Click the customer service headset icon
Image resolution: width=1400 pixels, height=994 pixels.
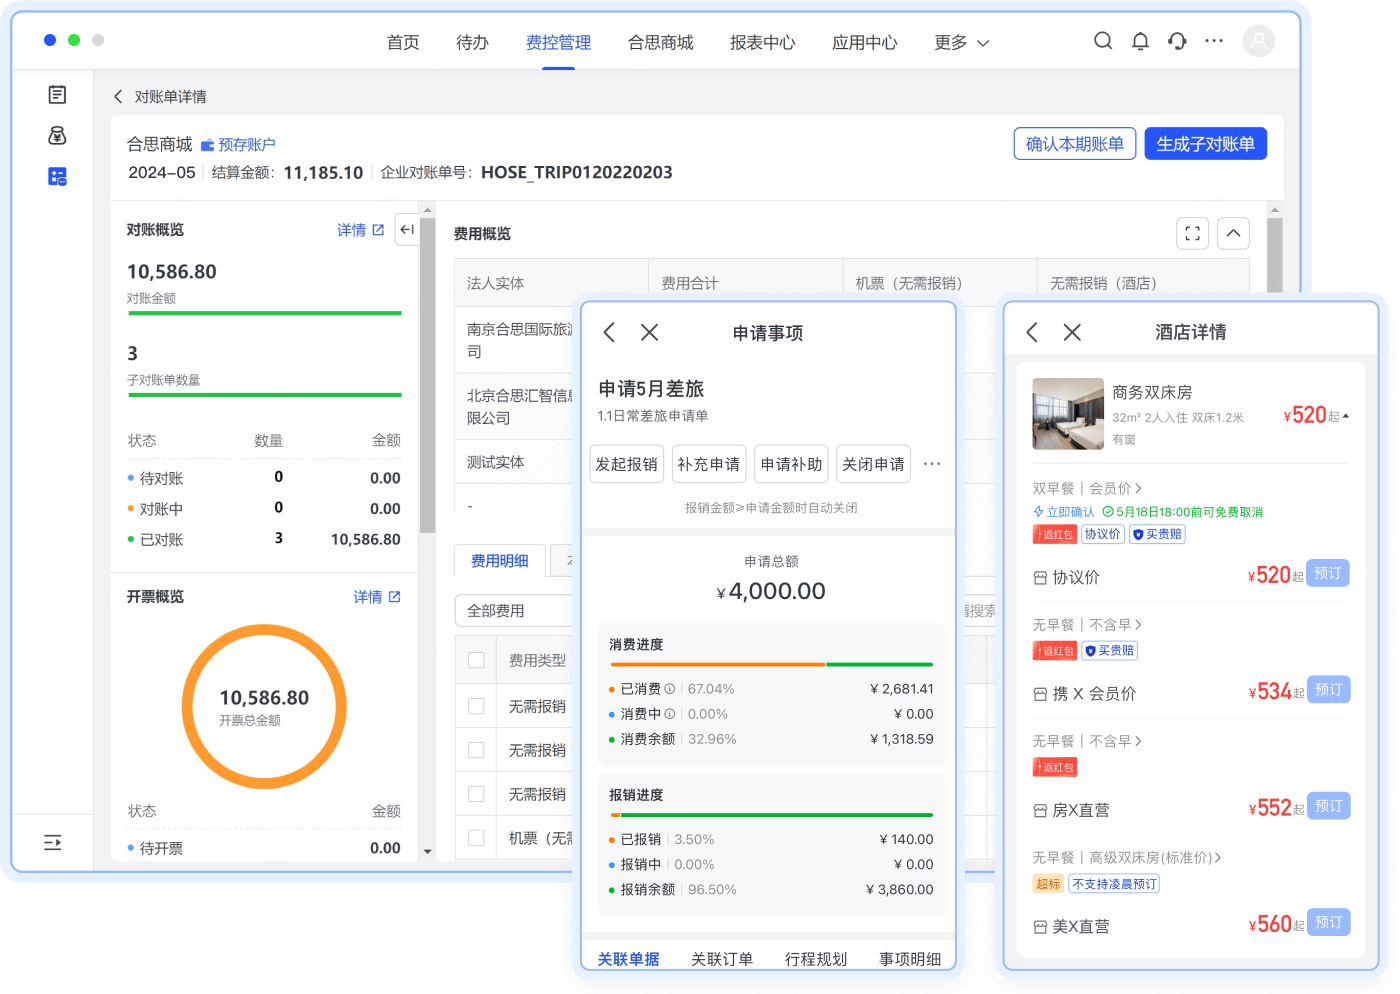coord(1177,41)
